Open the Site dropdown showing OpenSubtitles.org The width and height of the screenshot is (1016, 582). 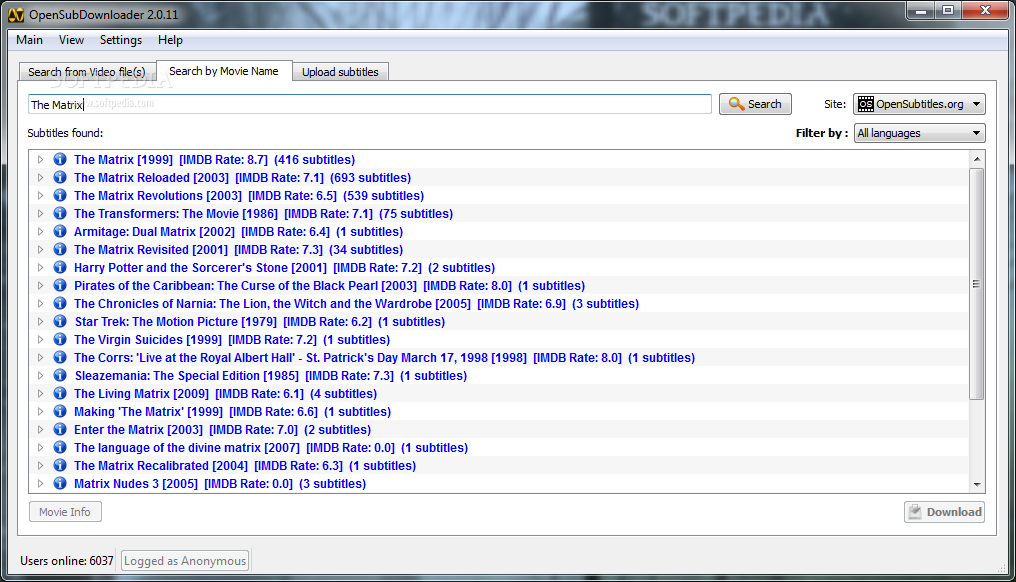(x=919, y=104)
